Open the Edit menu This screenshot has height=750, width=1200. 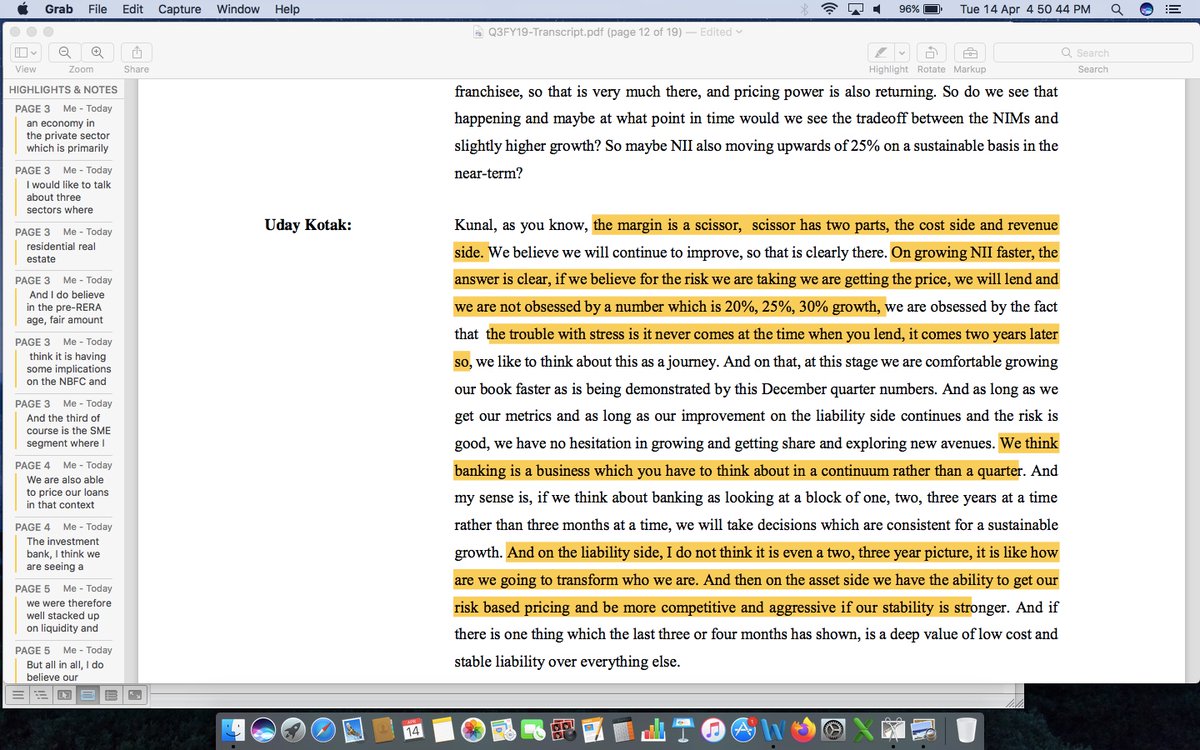pos(132,9)
